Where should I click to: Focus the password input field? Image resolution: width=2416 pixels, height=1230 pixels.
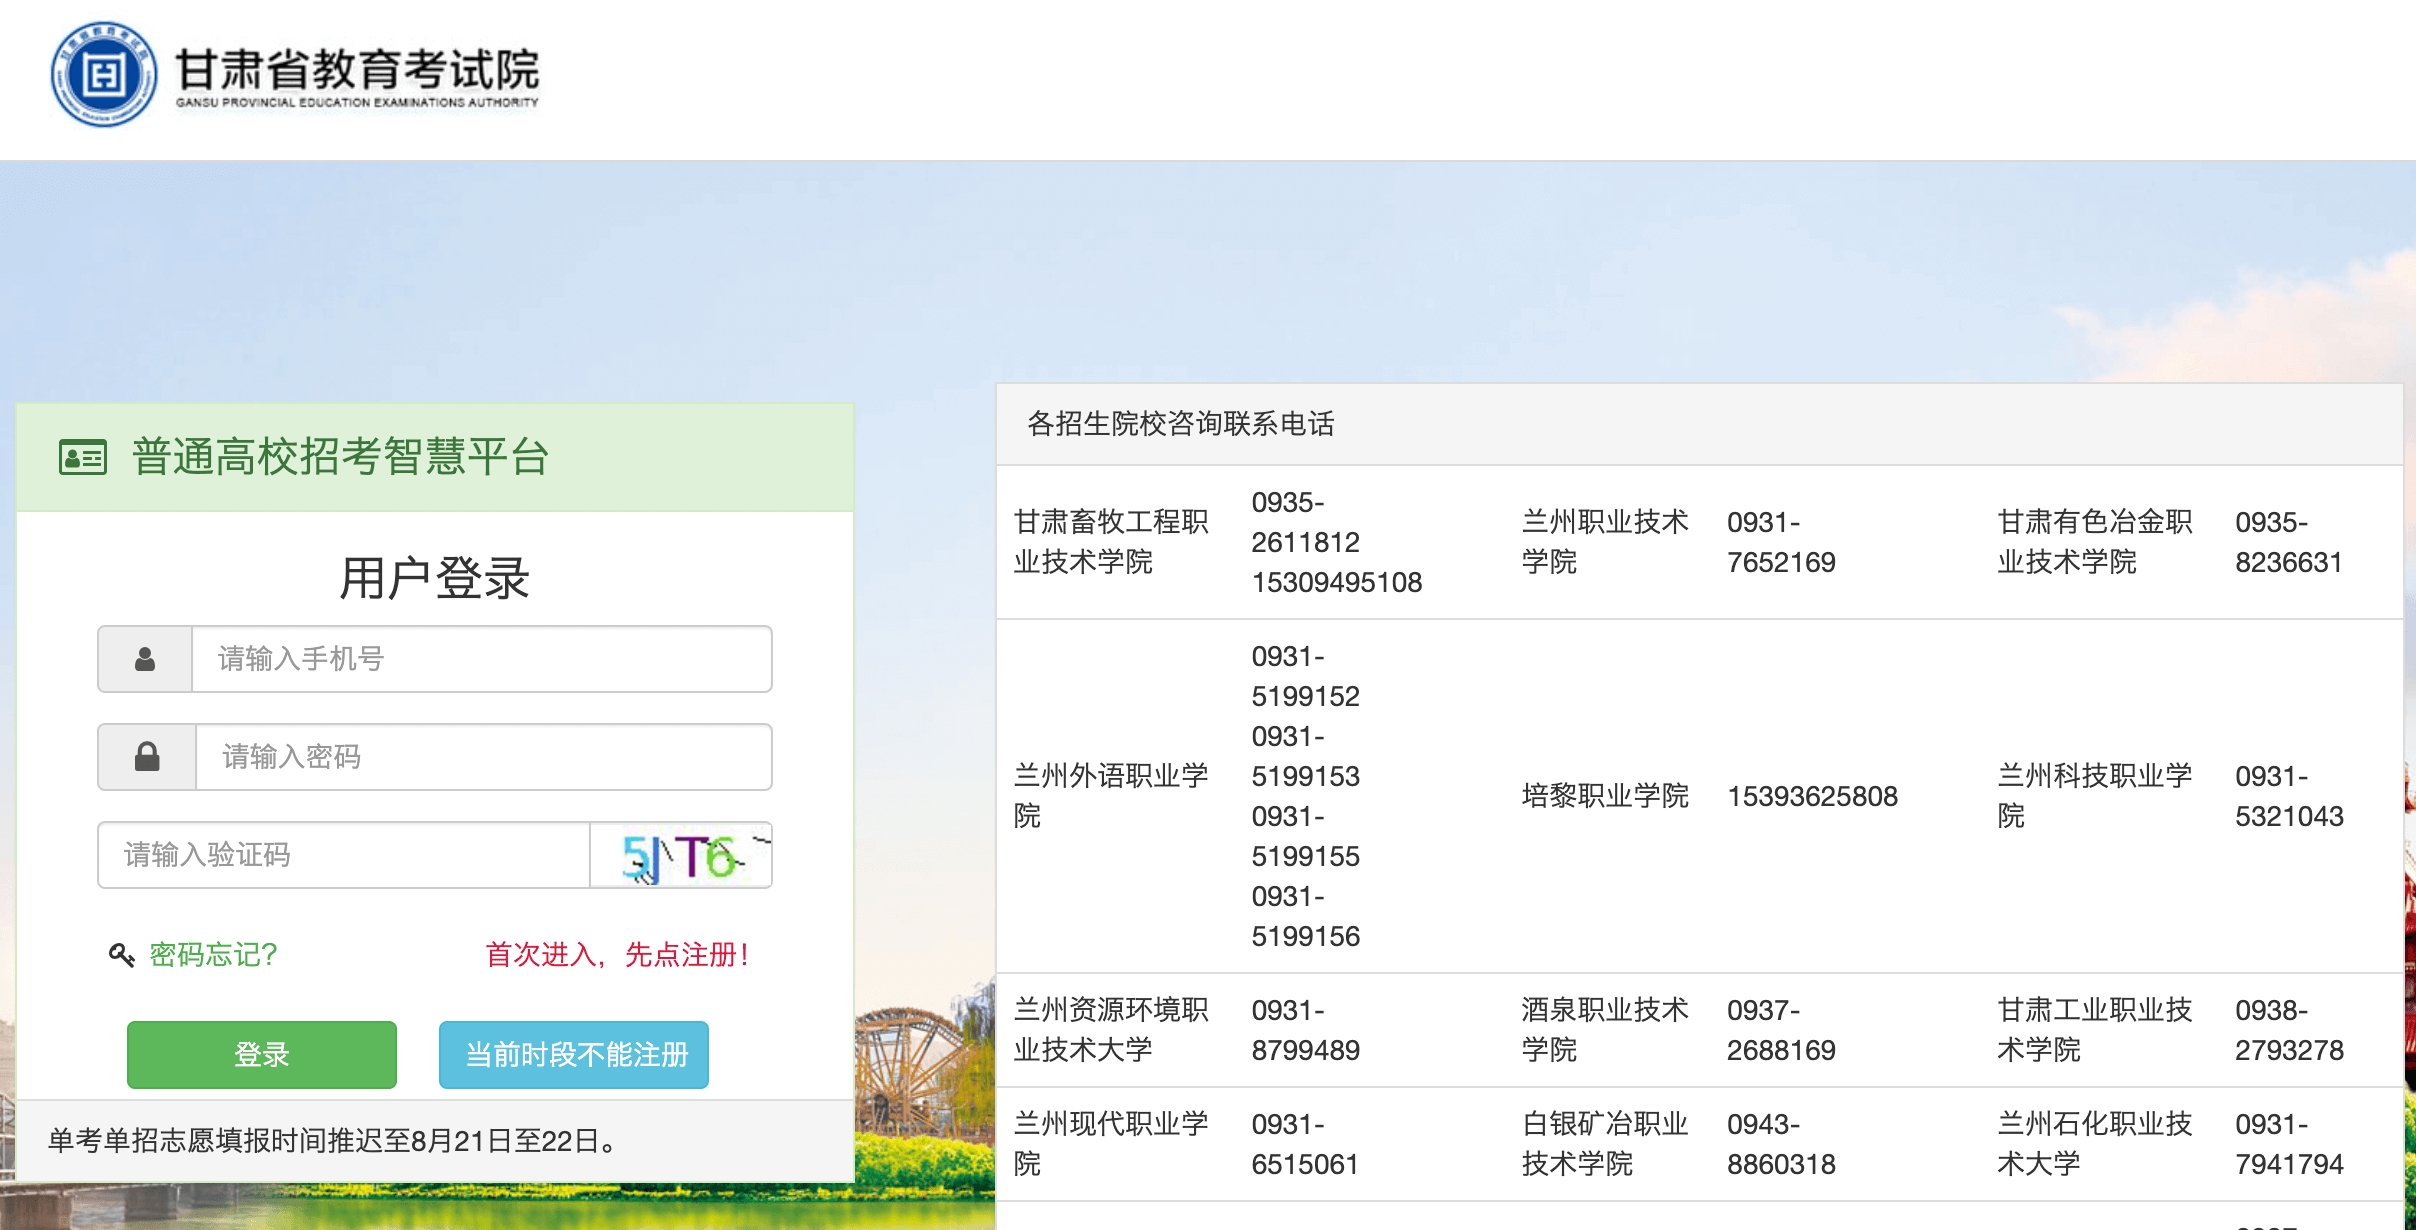483,757
